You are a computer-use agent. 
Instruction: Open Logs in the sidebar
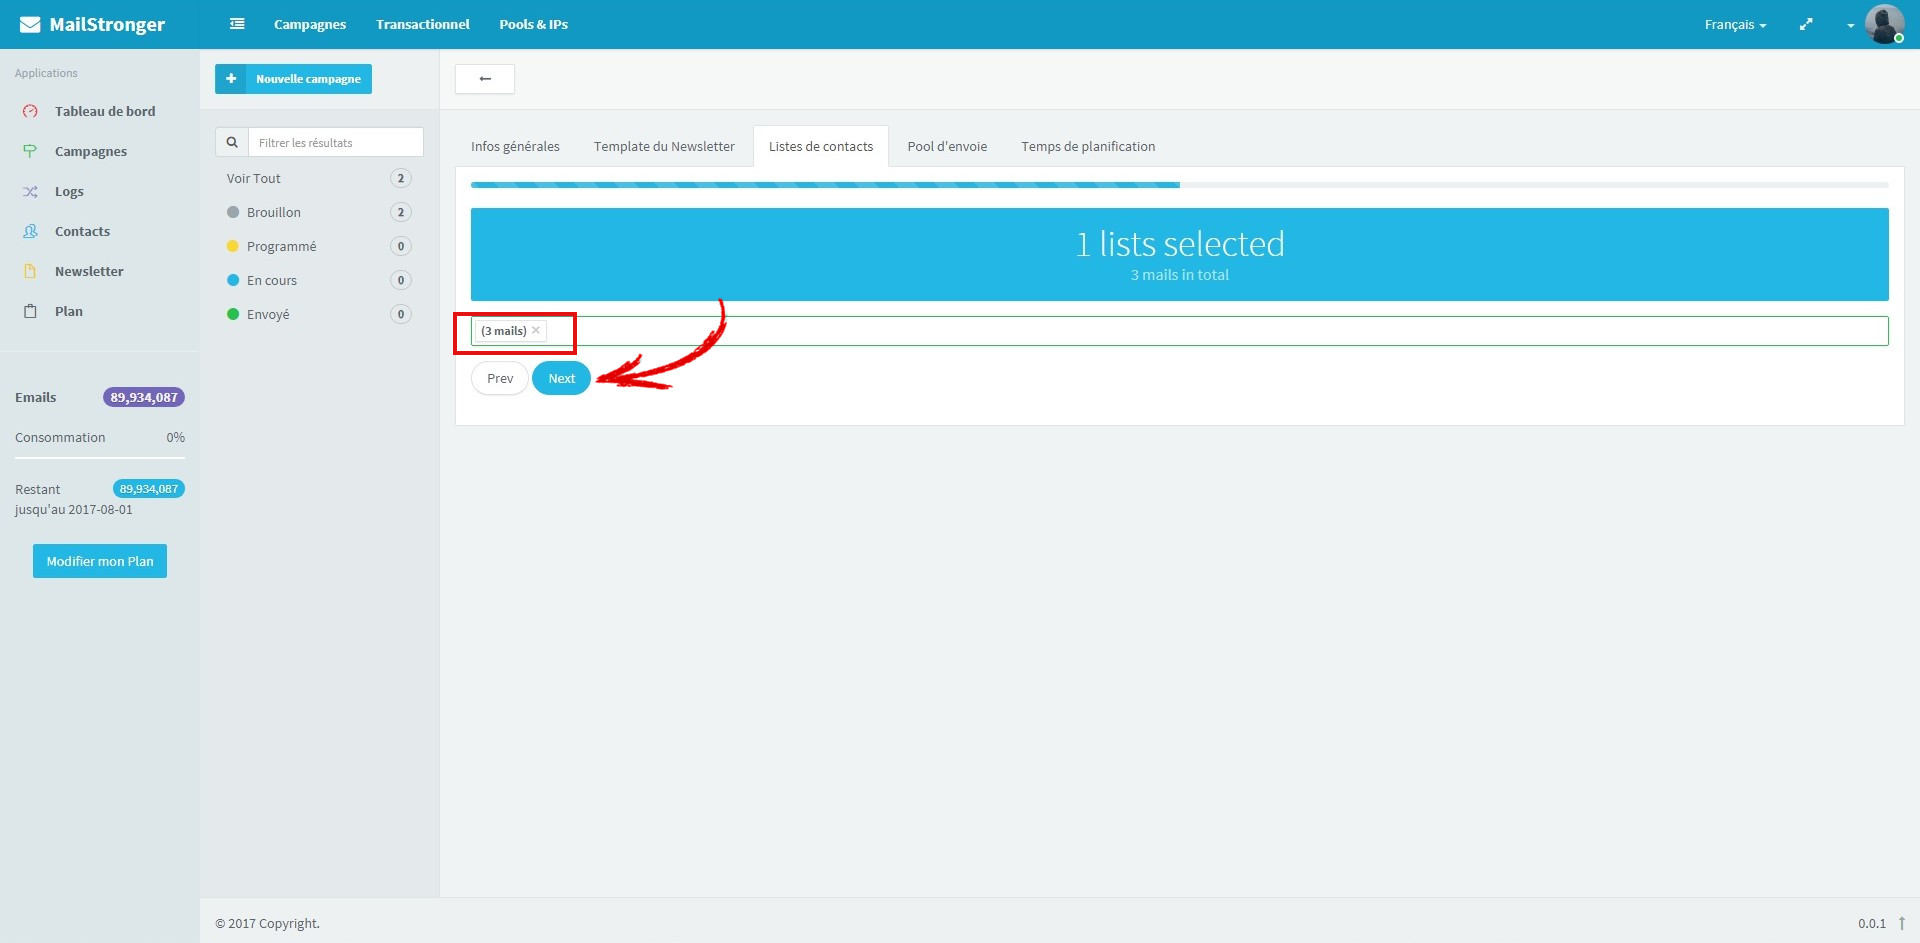pos(69,191)
